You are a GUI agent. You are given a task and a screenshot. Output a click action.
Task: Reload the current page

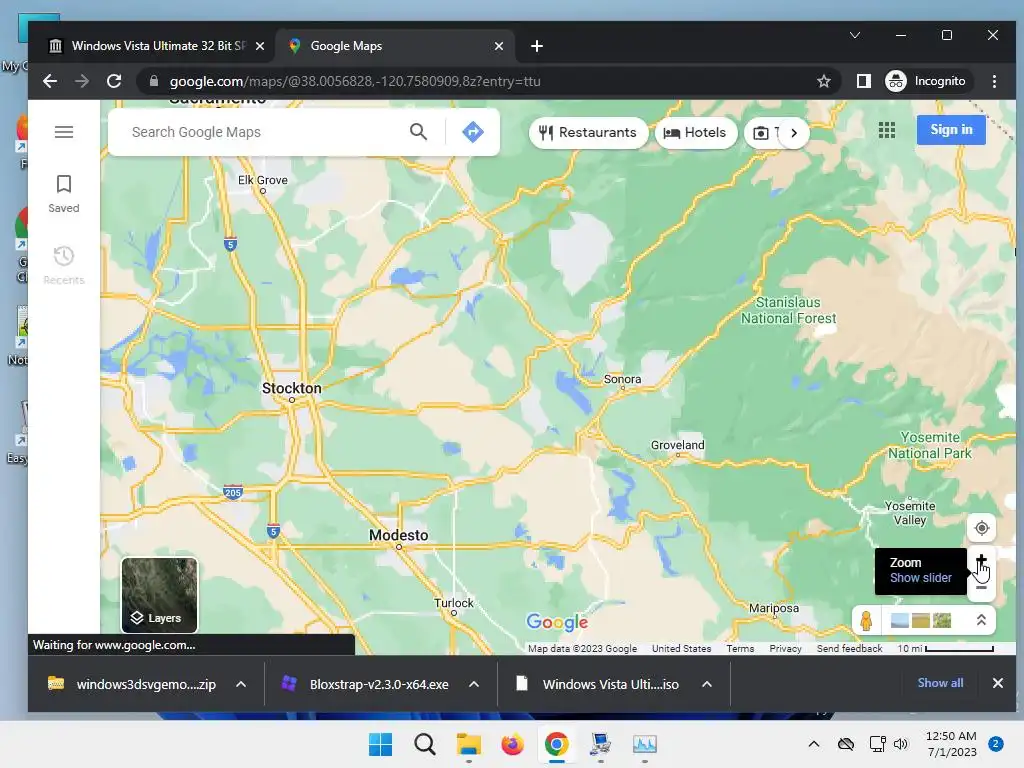coord(114,81)
